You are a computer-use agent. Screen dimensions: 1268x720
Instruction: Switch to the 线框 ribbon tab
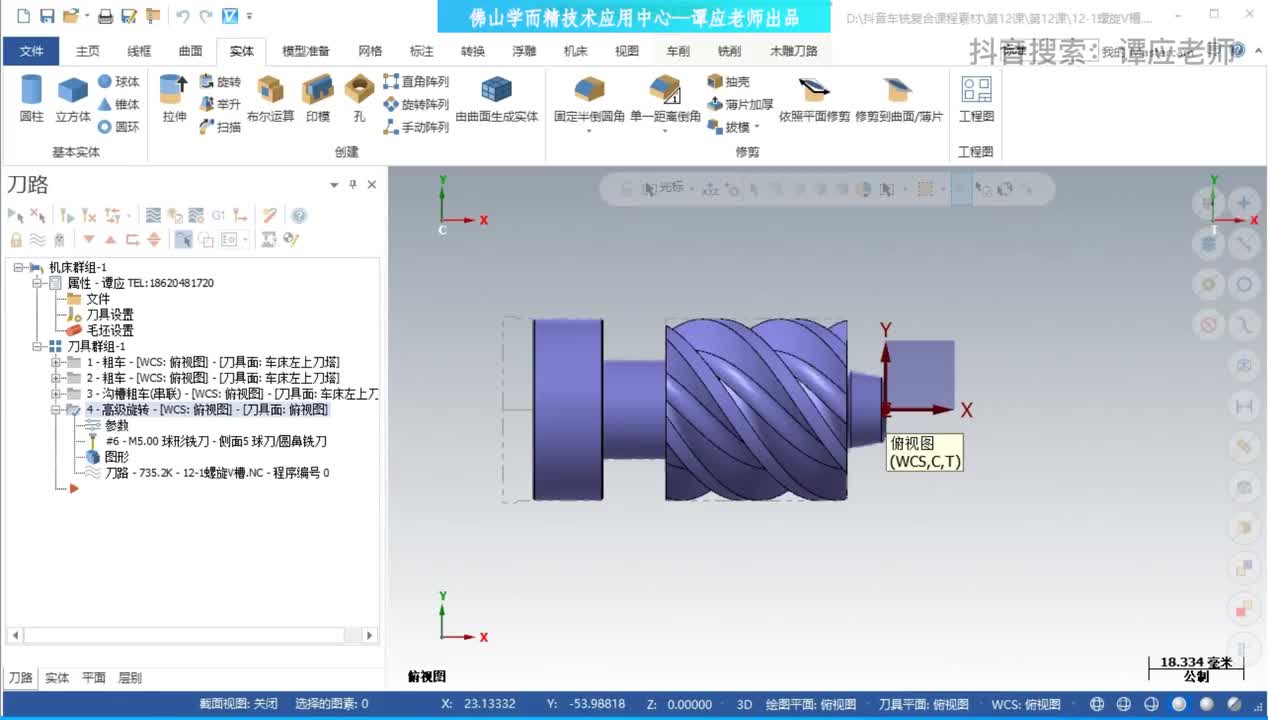coord(139,51)
